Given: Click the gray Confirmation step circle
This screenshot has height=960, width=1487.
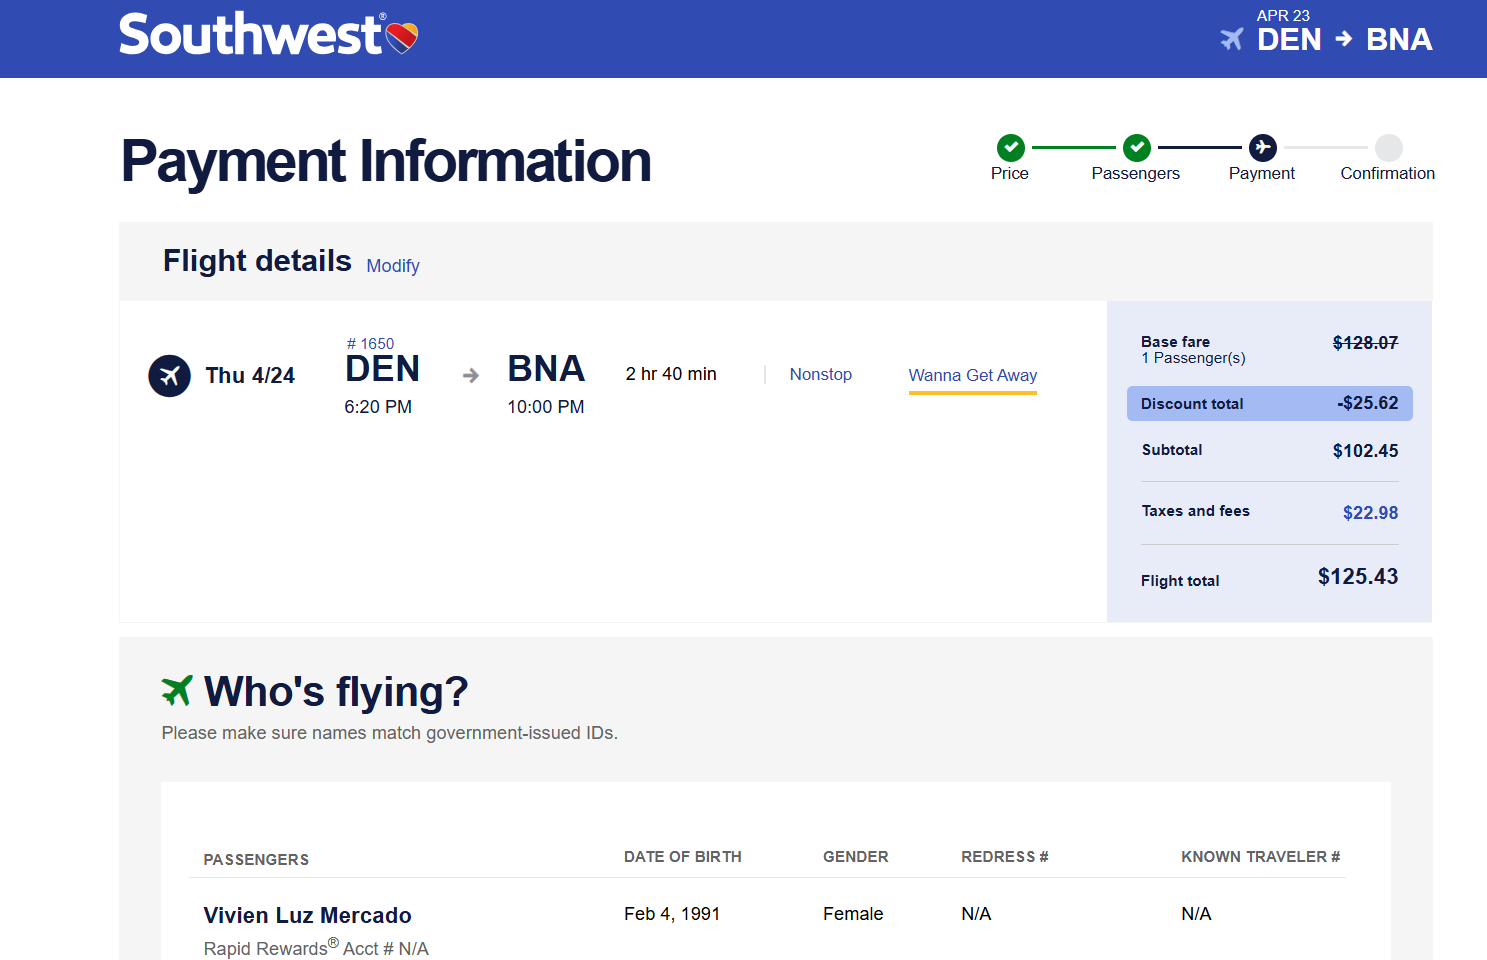Looking at the screenshot, I should pos(1388,148).
